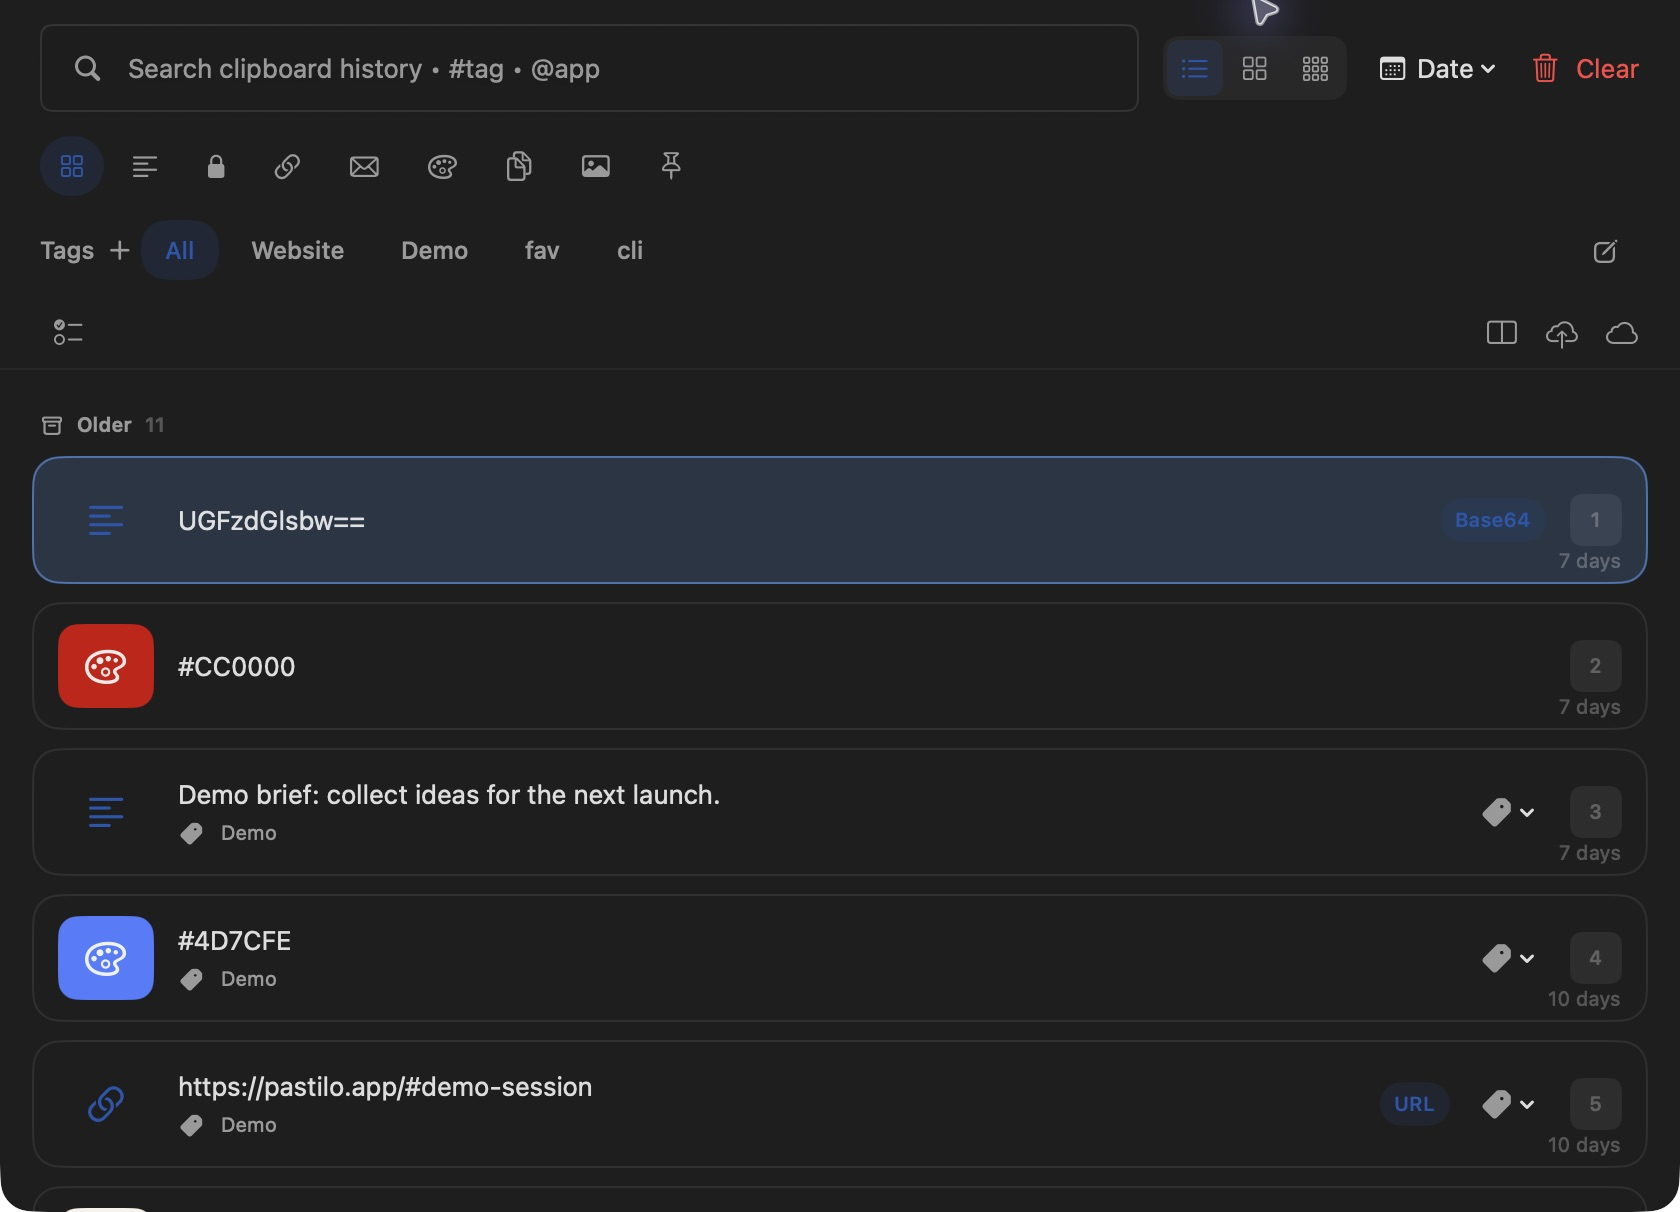Screen dimensions: 1680x1212
Task: Filter by text items icon
Action: [145, 166]
